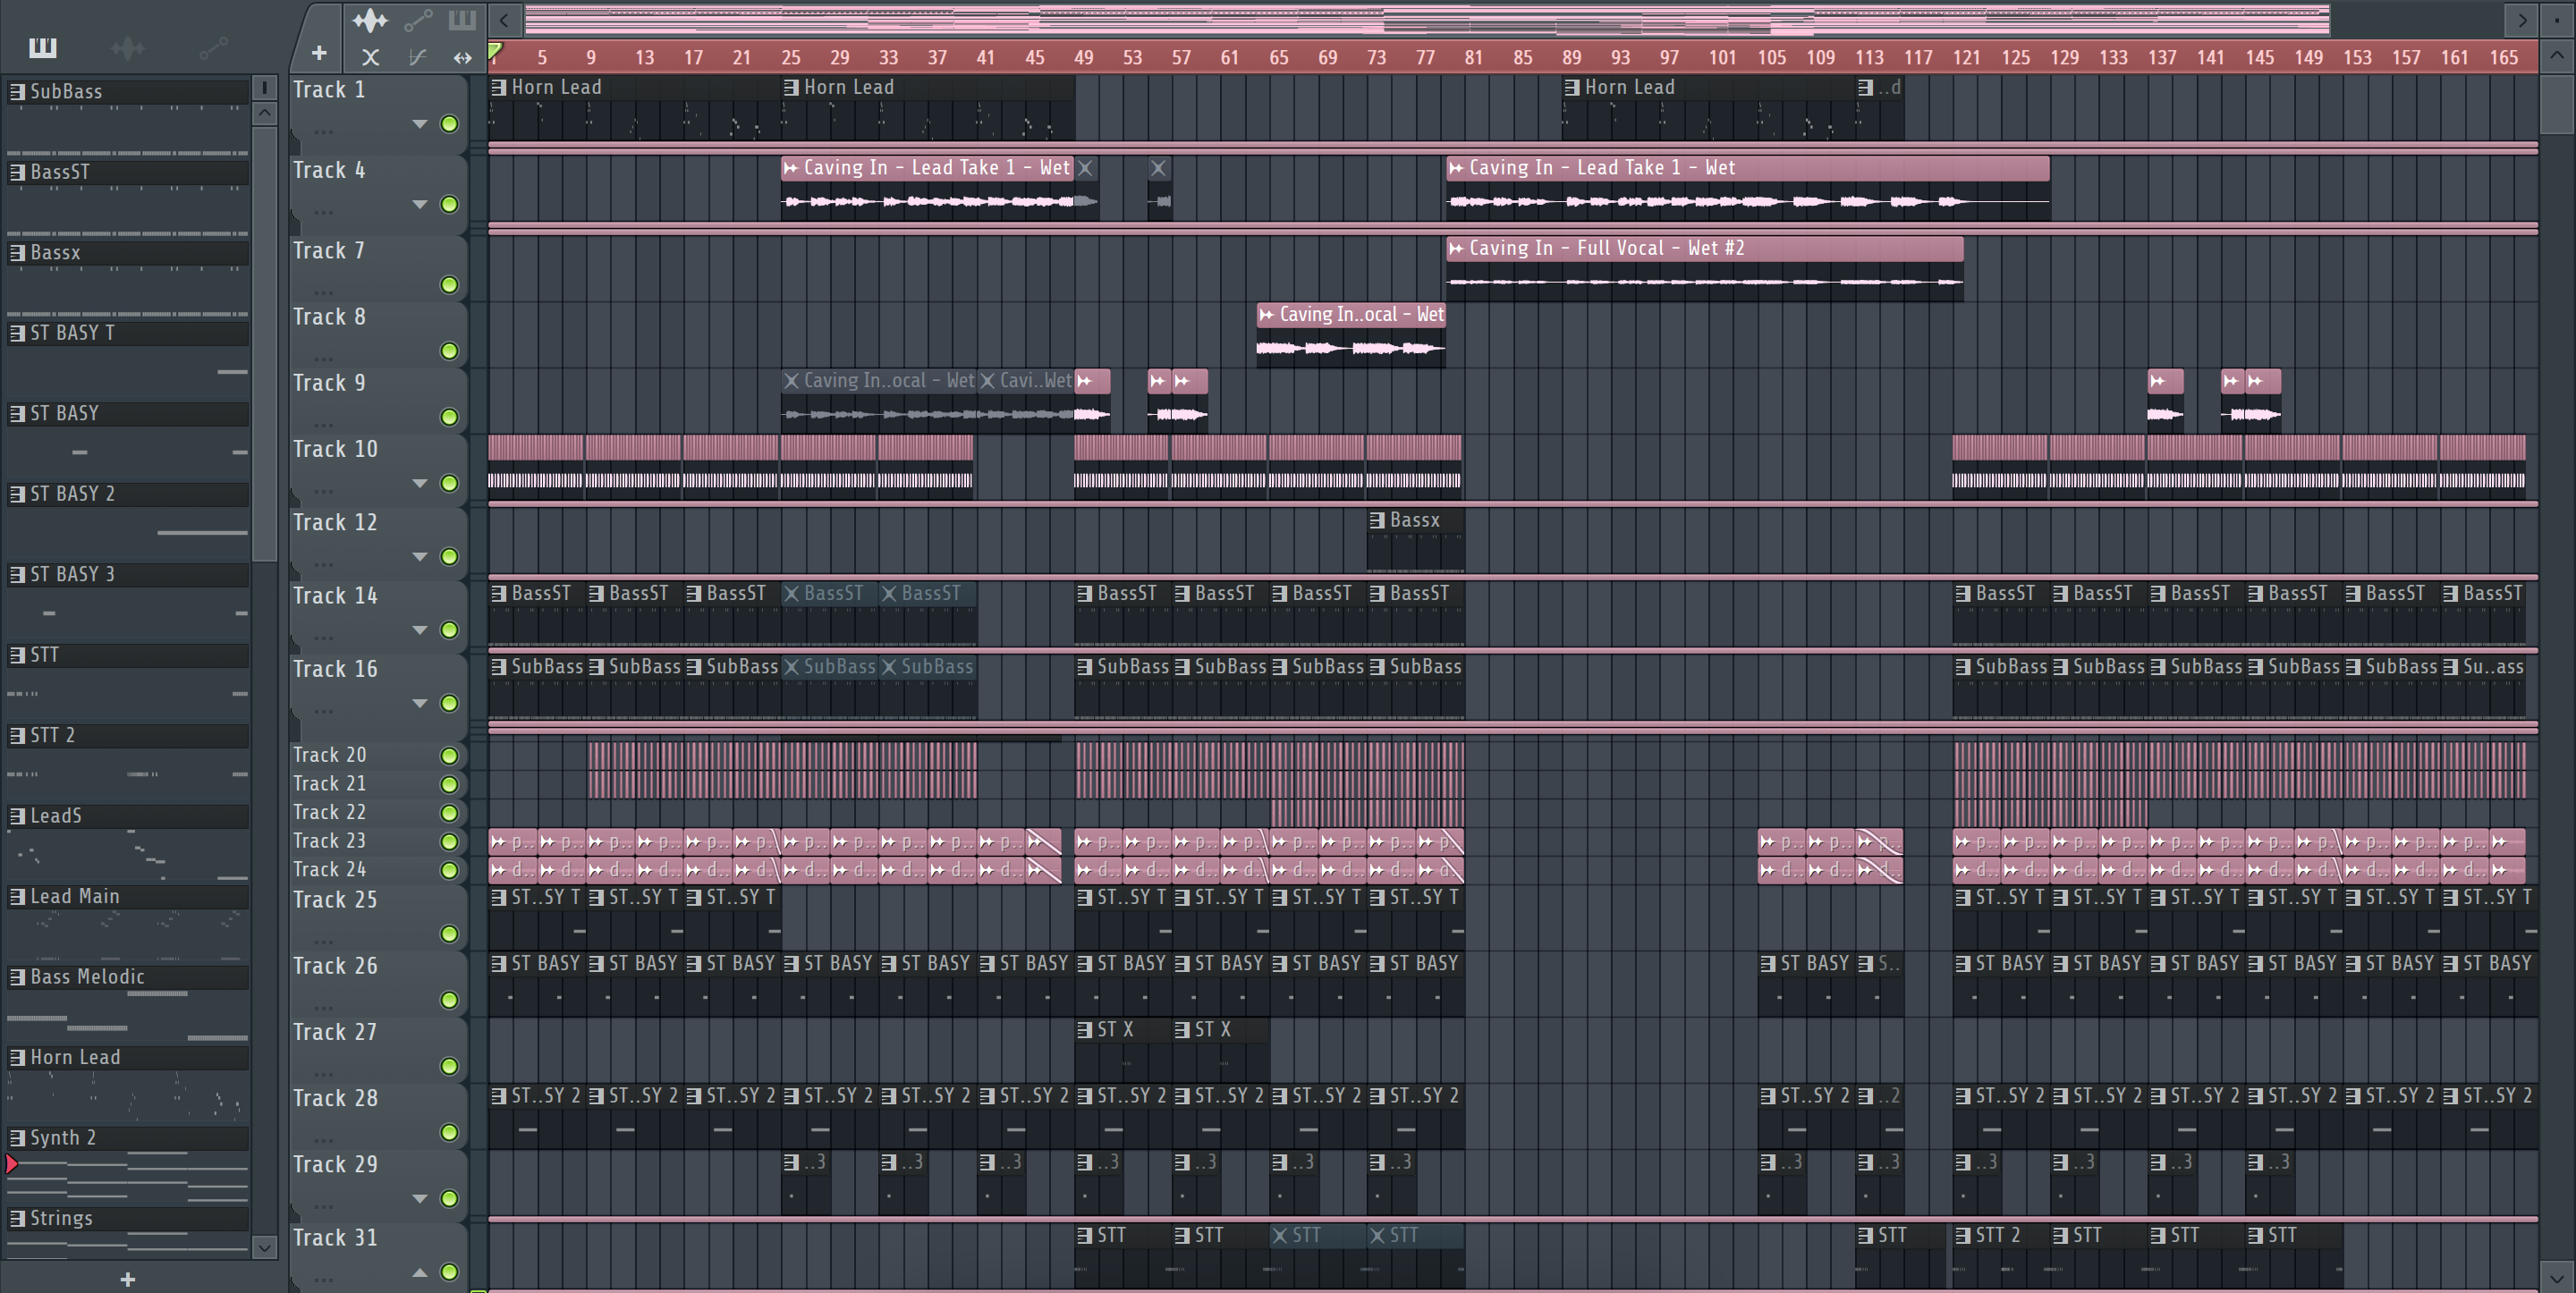
Task: Click left arrow of horizontal playlist scrollbar
Action: [x=504, y=19]
